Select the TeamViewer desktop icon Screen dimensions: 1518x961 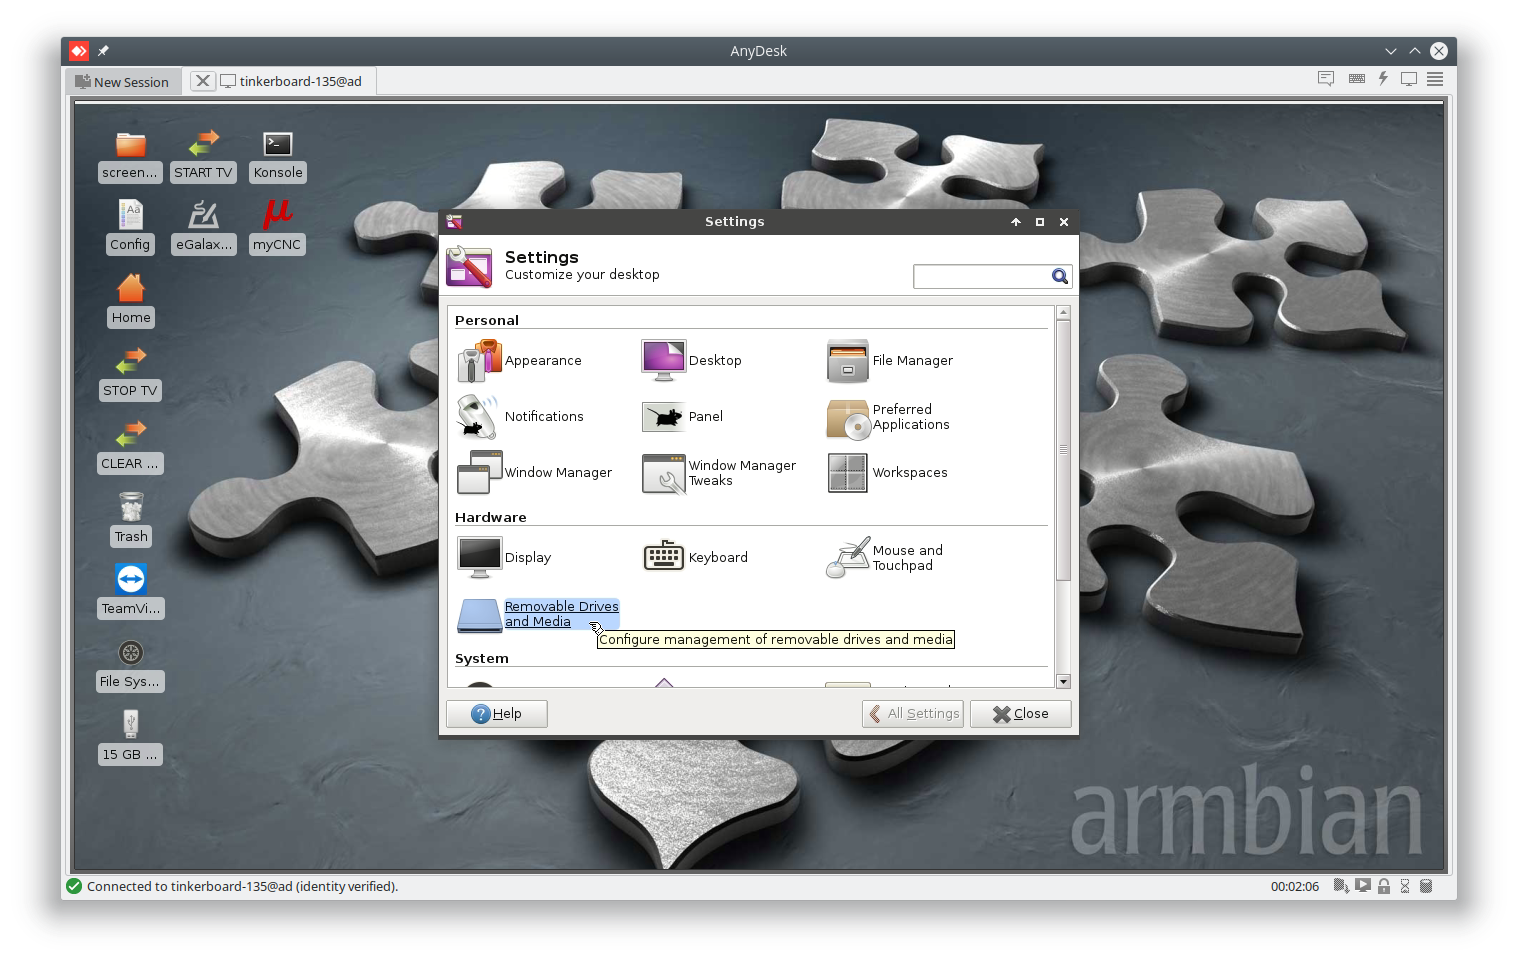click(131, 591)
